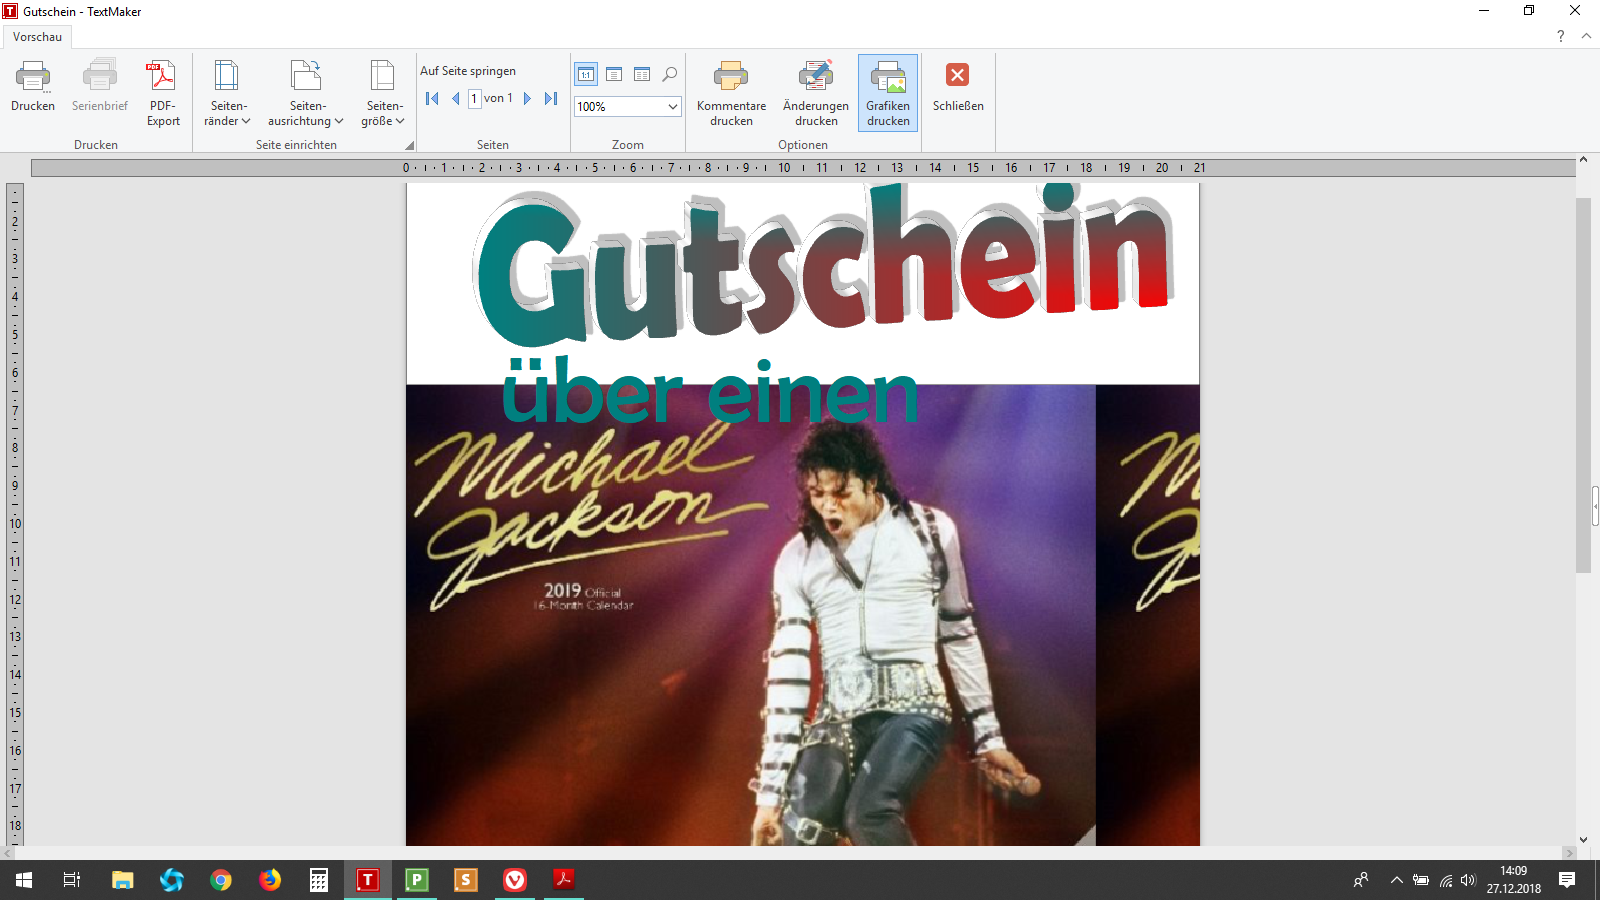Toggle Kommentare drucken option
1600x900 pixels.
click(x=731, y=93)
